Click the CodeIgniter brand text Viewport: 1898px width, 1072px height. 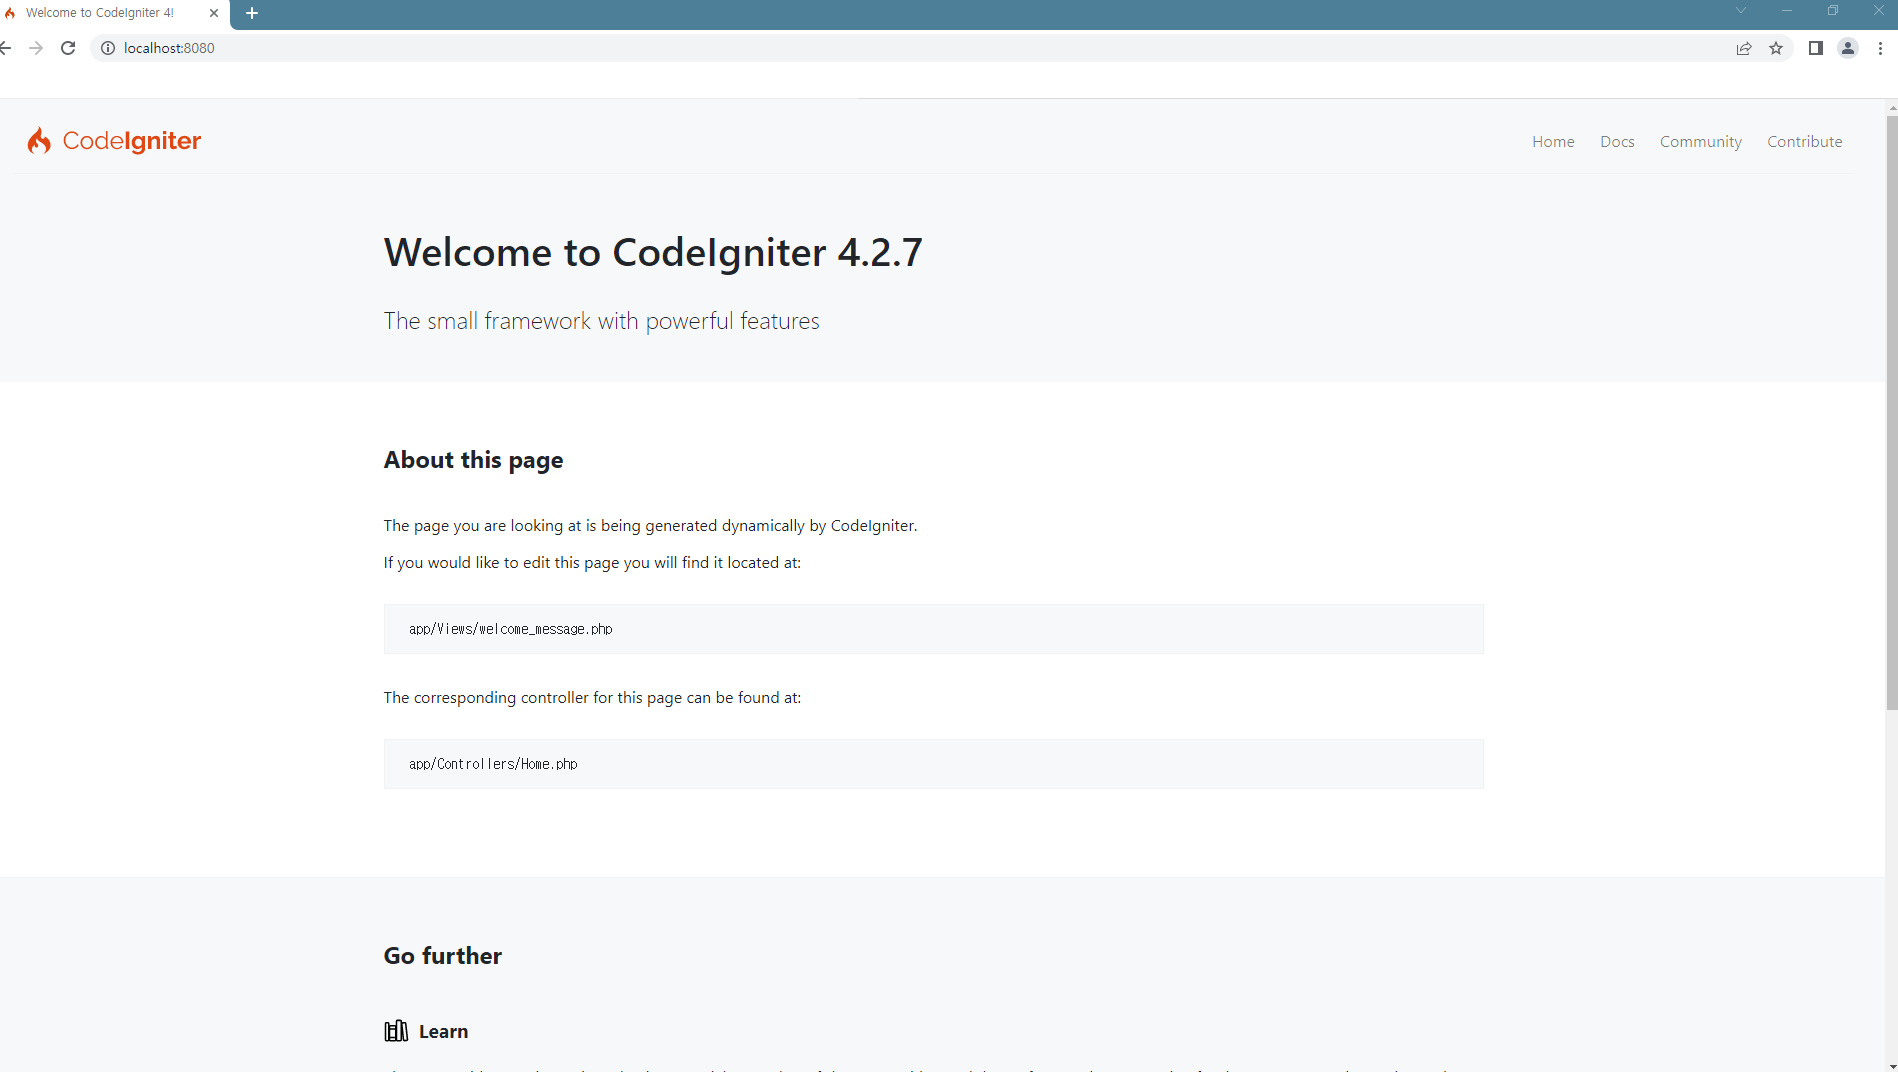point(132,141)
